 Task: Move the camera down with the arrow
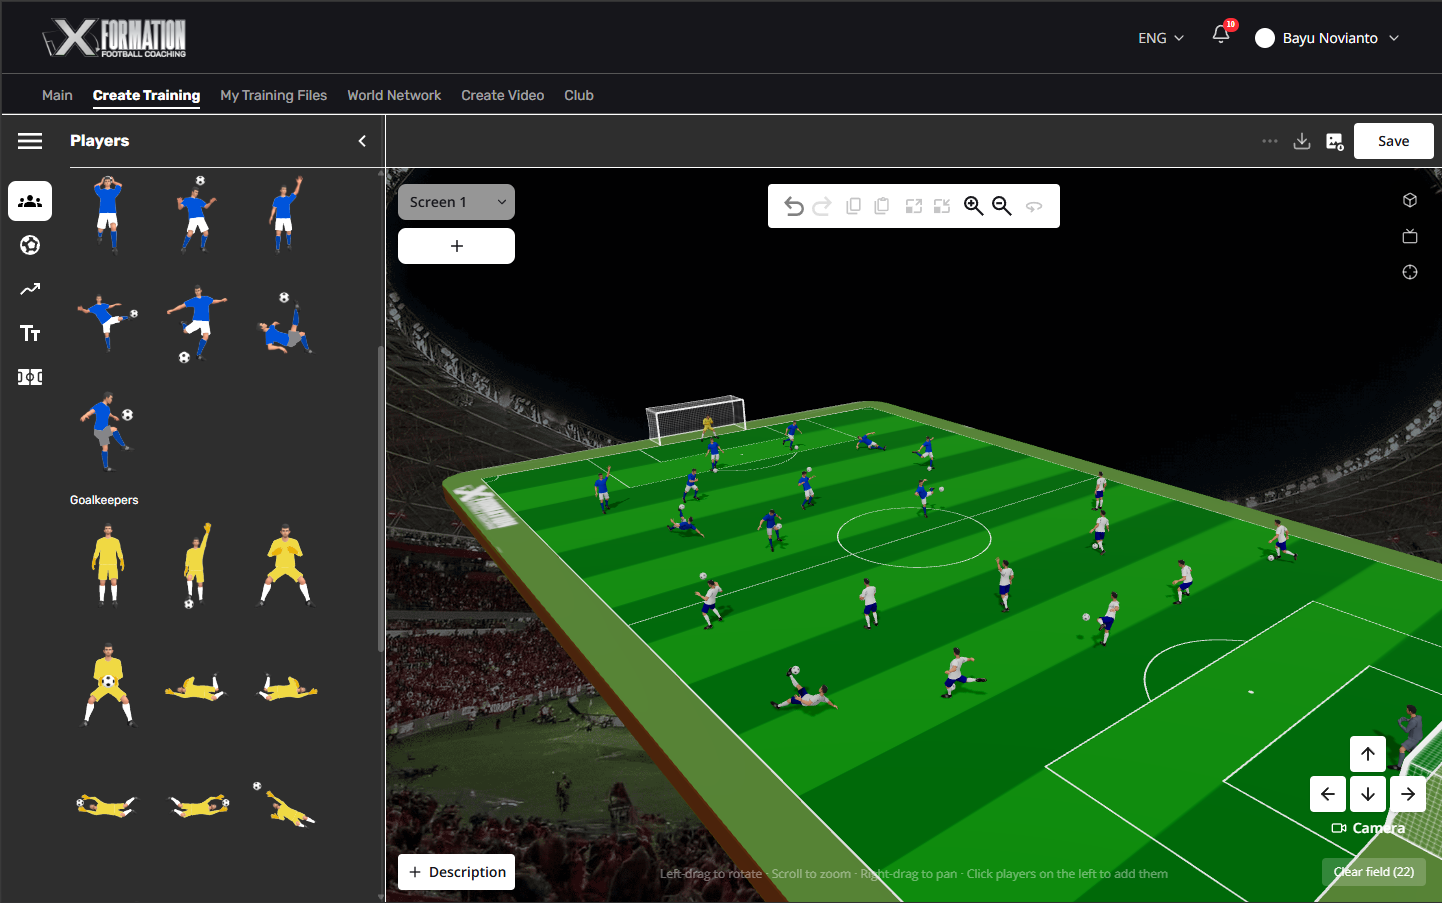pos(1368,794)
